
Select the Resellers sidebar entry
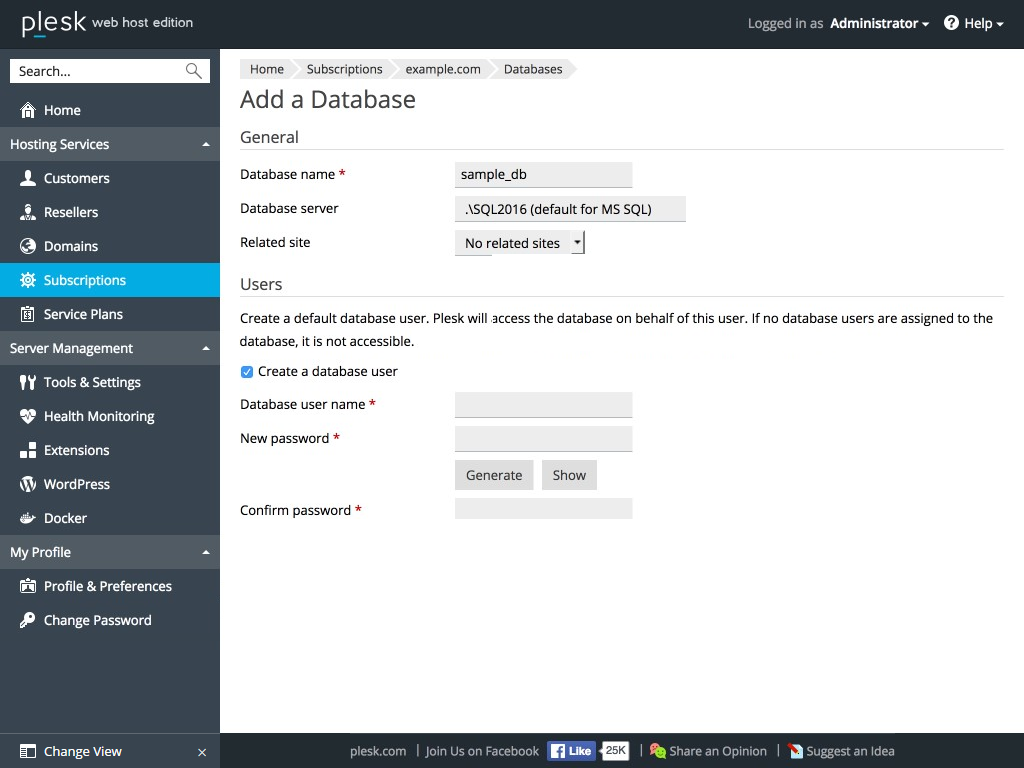point(72,212)
